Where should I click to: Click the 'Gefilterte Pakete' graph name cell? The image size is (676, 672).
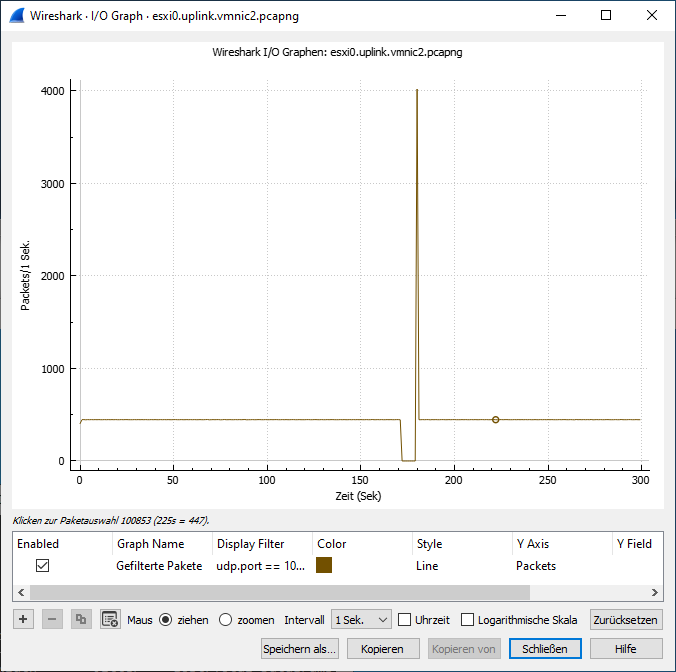pos(159,566)
